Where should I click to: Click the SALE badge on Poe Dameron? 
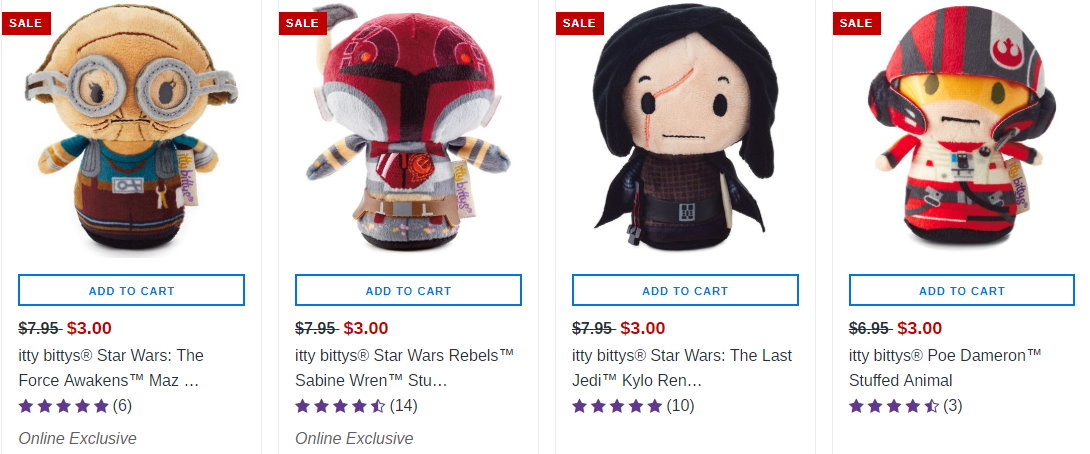[856, 23]
